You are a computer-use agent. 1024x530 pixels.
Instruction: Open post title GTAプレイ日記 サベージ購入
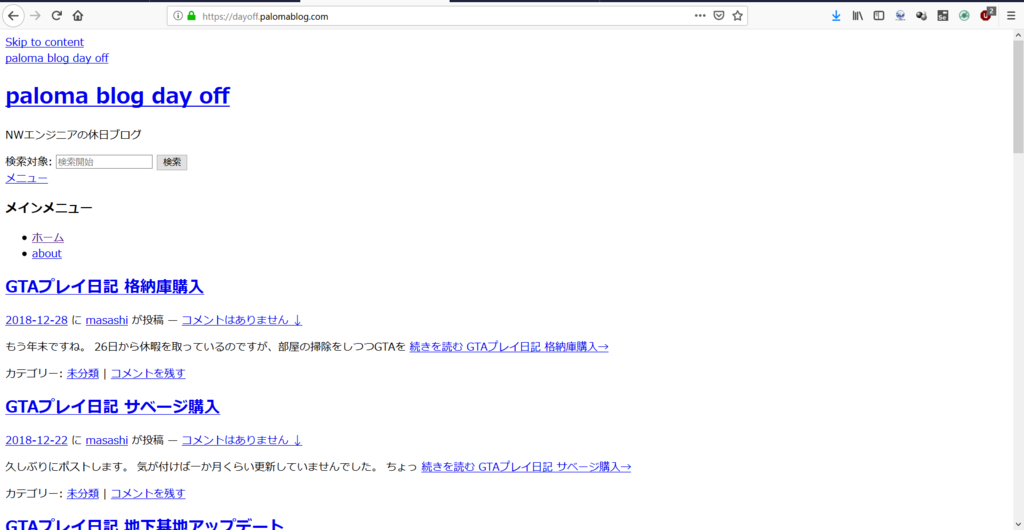[x=112, y=407]
